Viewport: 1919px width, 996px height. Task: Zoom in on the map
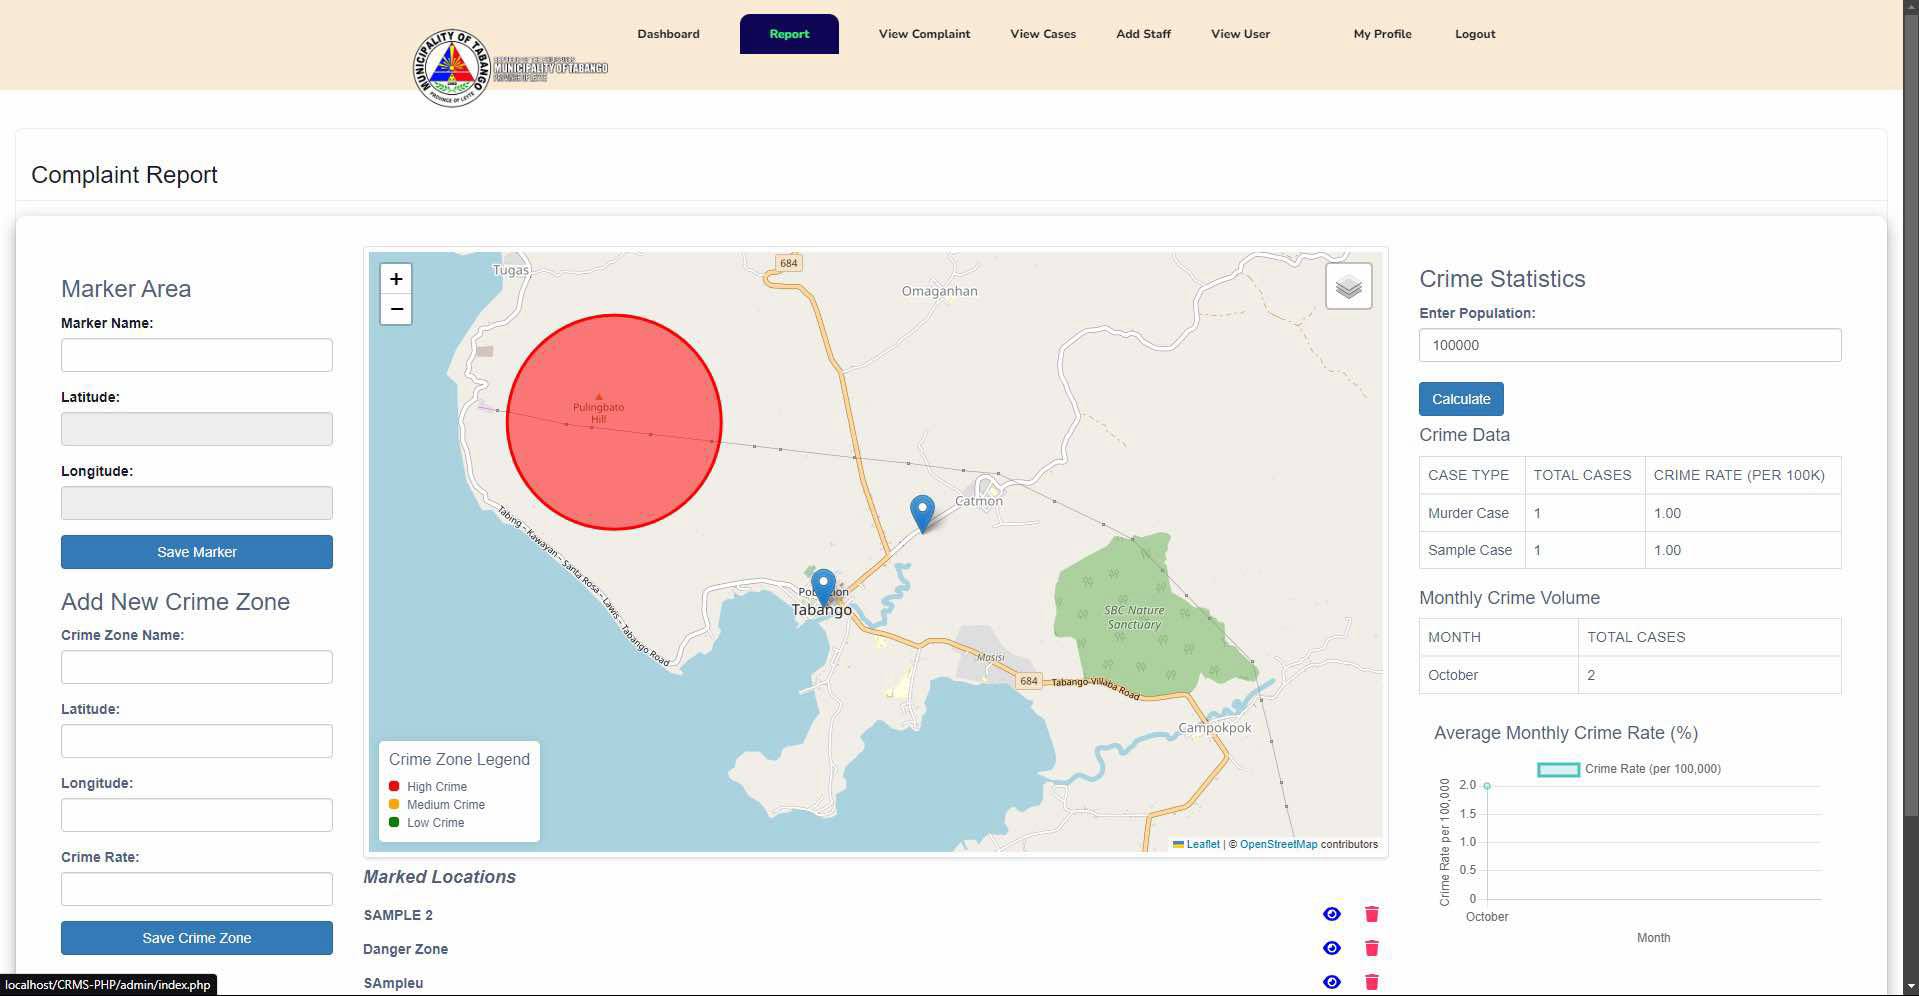[396, 279]
